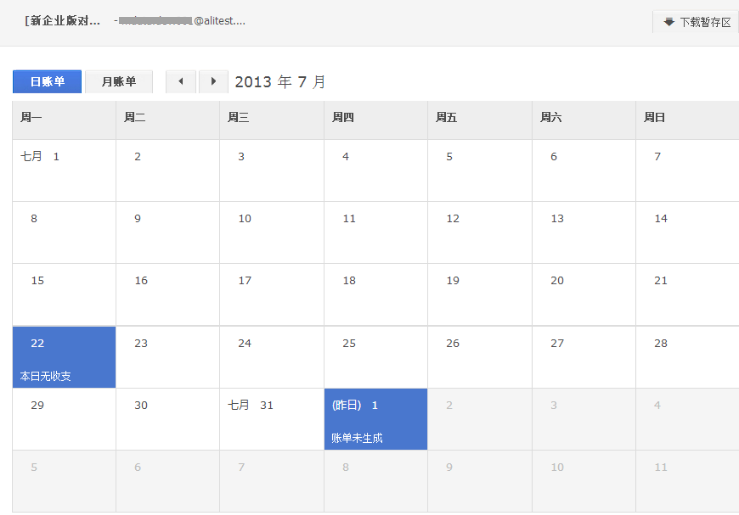Select day 27 in the calendar
739x515 pixels.
point(584,357)
